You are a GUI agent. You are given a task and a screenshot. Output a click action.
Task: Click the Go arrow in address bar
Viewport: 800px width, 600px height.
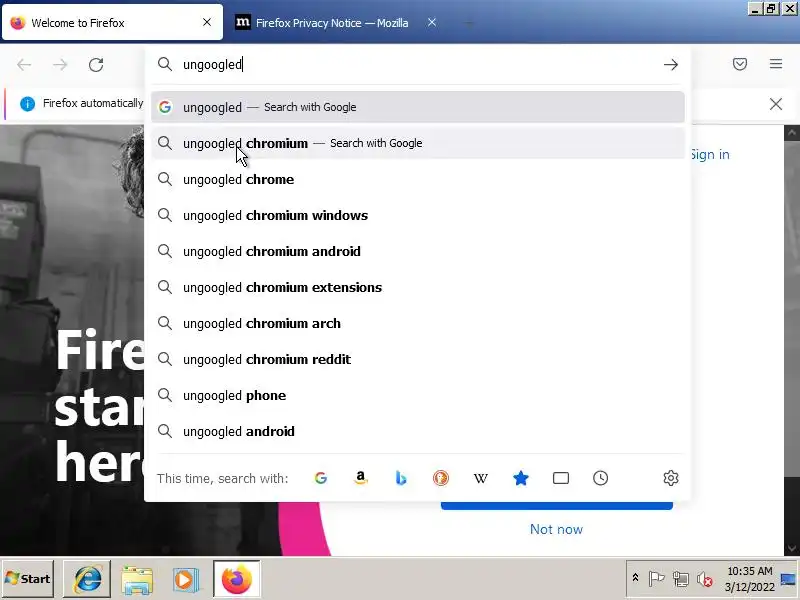click(x=670, y=65)
